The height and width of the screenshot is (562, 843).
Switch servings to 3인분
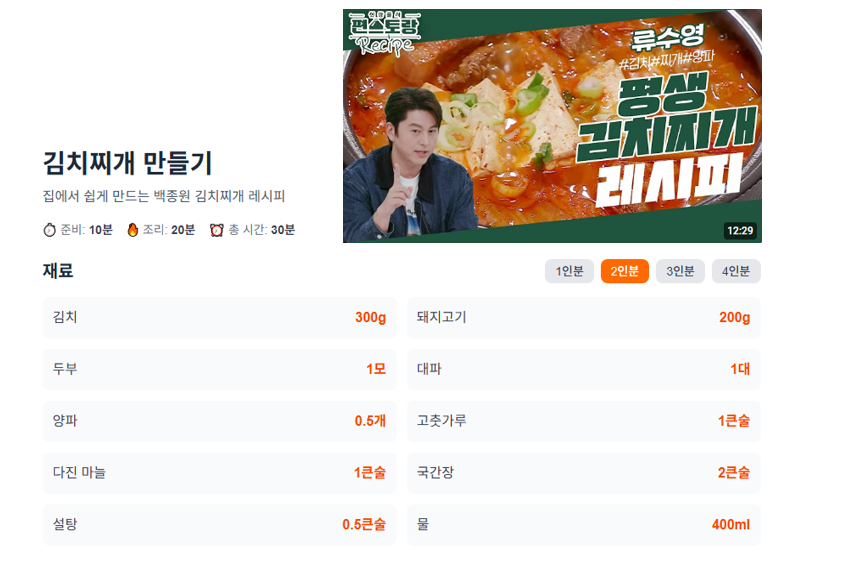point(680,271)
